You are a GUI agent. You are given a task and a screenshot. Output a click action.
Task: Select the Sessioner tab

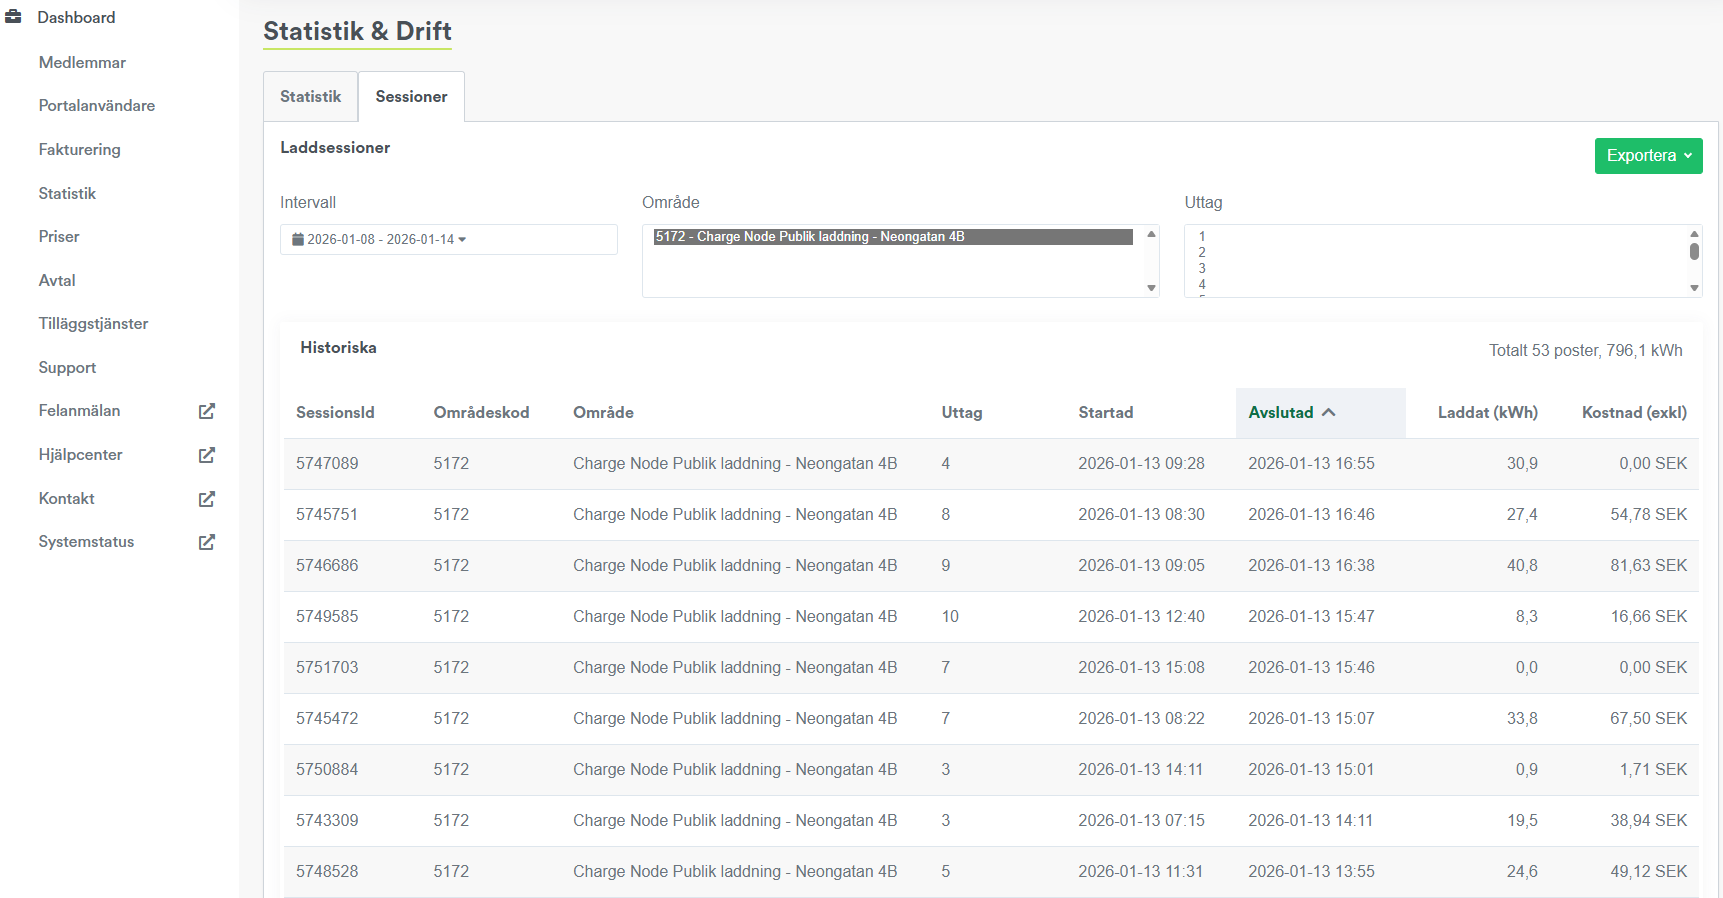pos(411,97)
